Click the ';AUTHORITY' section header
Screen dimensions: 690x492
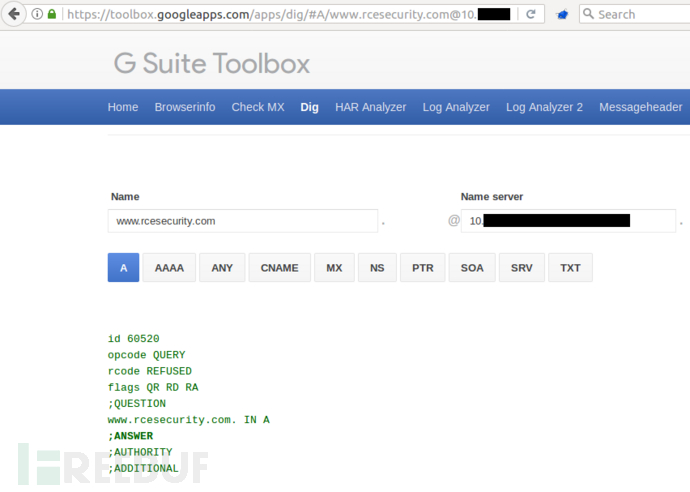(x=140, y=452)
